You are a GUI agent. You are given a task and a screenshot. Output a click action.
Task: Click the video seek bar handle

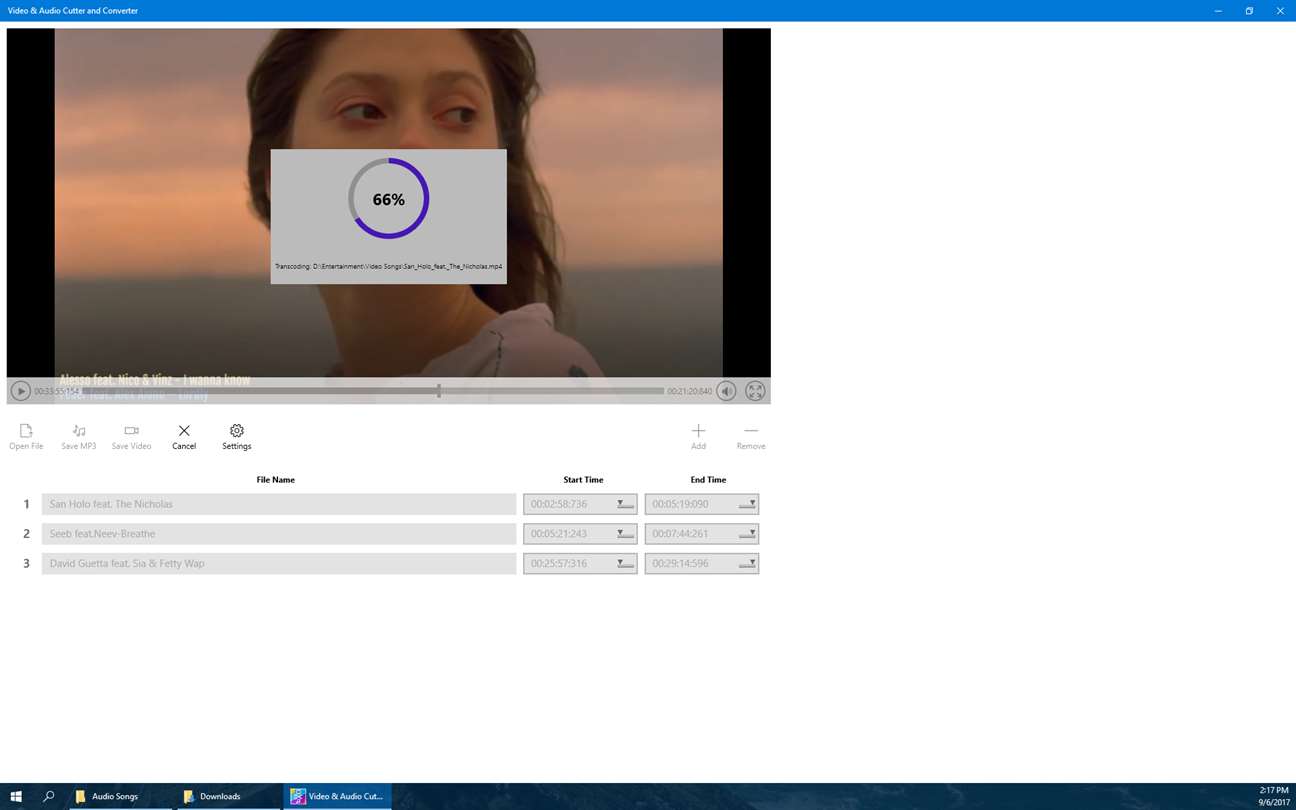439,391
